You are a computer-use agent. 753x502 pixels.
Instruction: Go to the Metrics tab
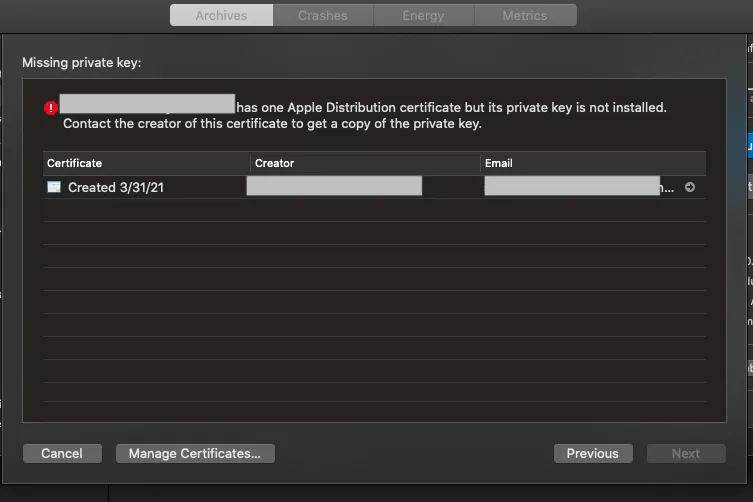(525, 15)
